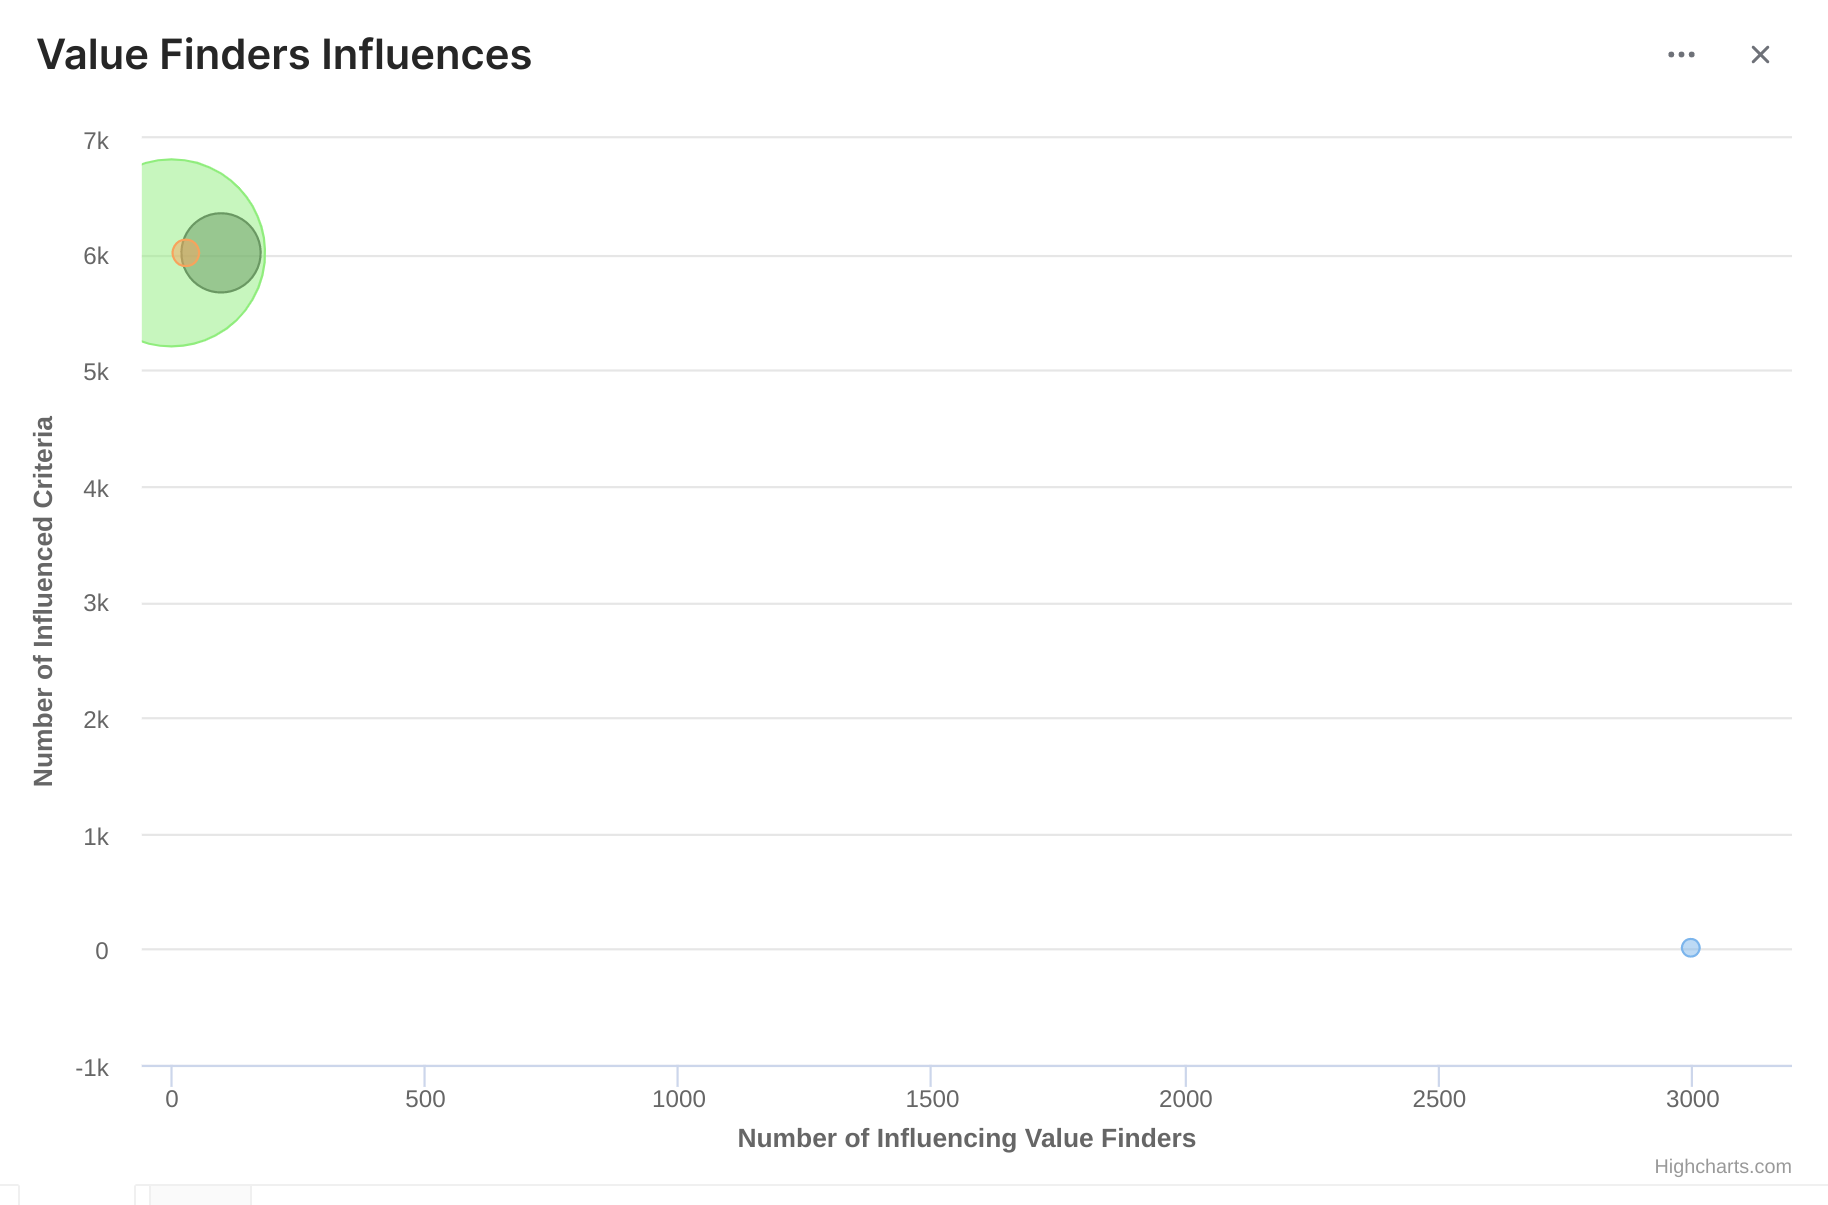Click the 1500 x-axis tick label
Image resolution: width=1828 pixels, height=1205 pixels.
point(931,1099)
